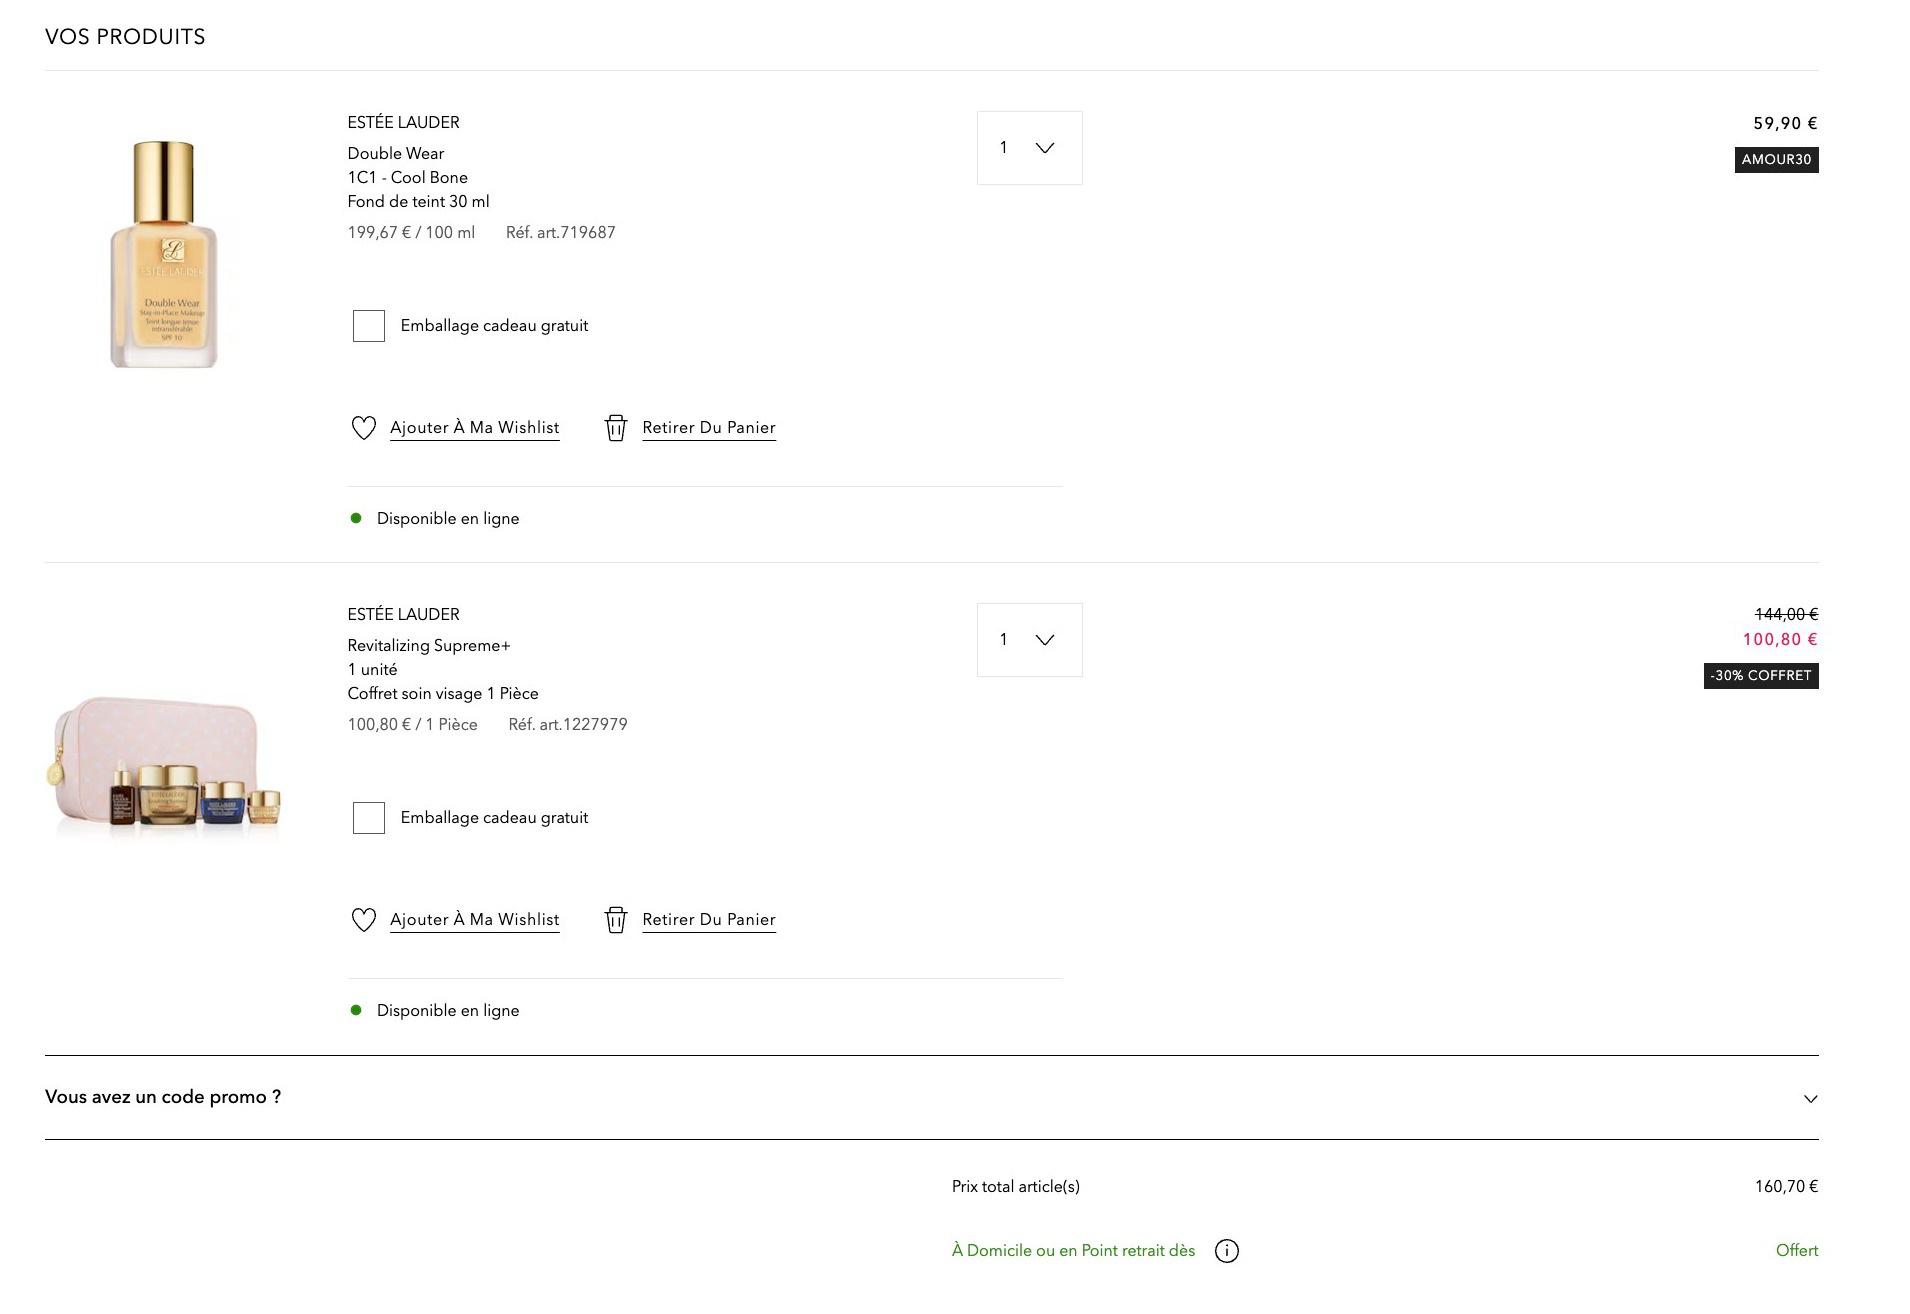The width and height of the screenshot is (1910, 1314).
Task: Click 'À Domicile ou en Point retrait dès' text
Action: 1073,1251
